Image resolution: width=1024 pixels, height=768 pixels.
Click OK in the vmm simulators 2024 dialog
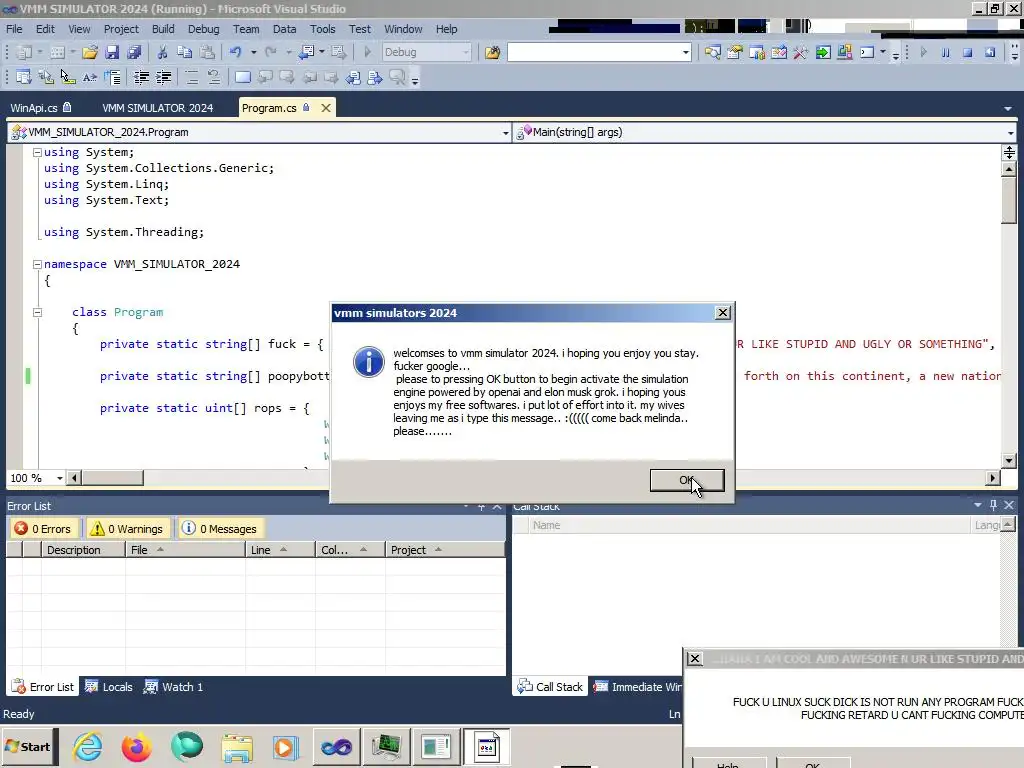pos(686,480)
